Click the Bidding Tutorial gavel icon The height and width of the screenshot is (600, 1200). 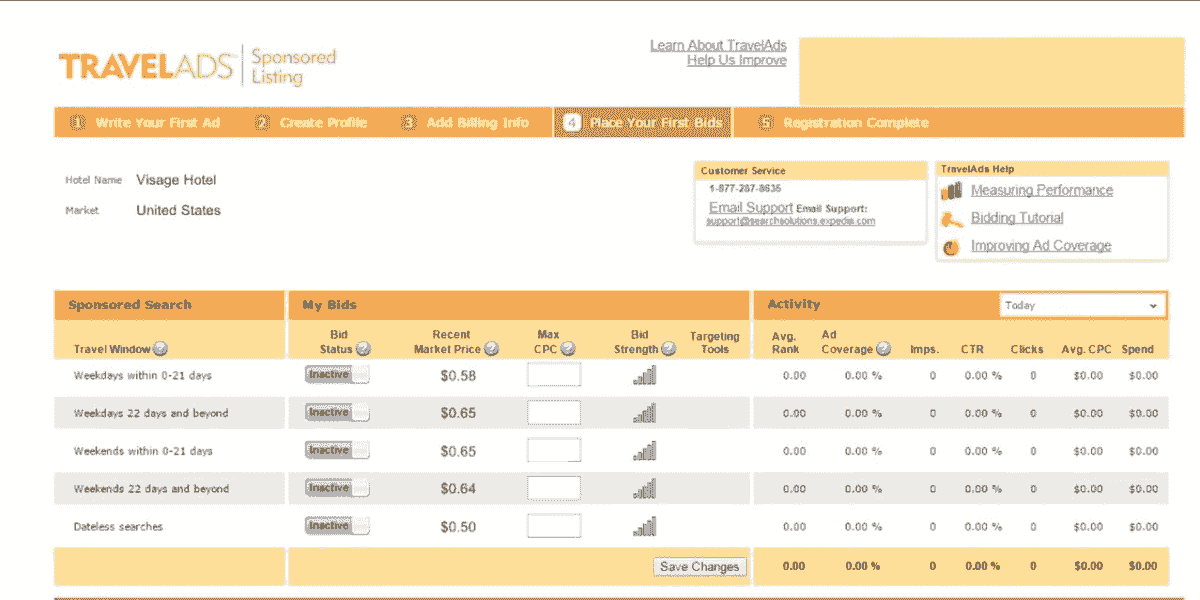[x=952, y=218]
